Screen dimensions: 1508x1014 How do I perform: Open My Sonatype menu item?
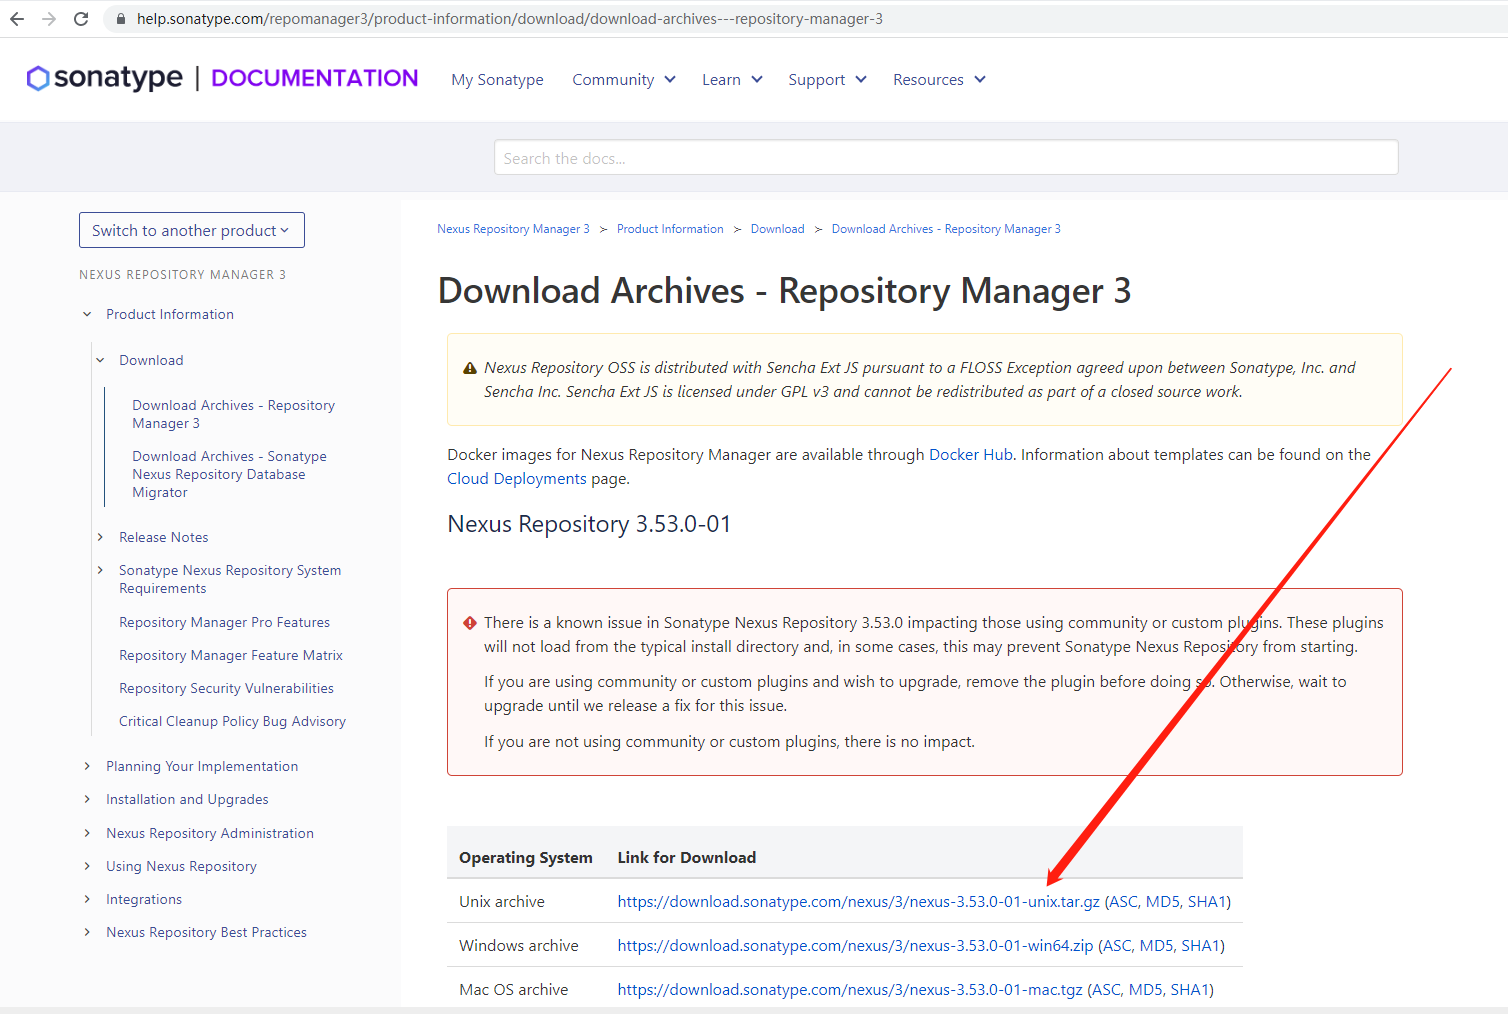[497, 80]
